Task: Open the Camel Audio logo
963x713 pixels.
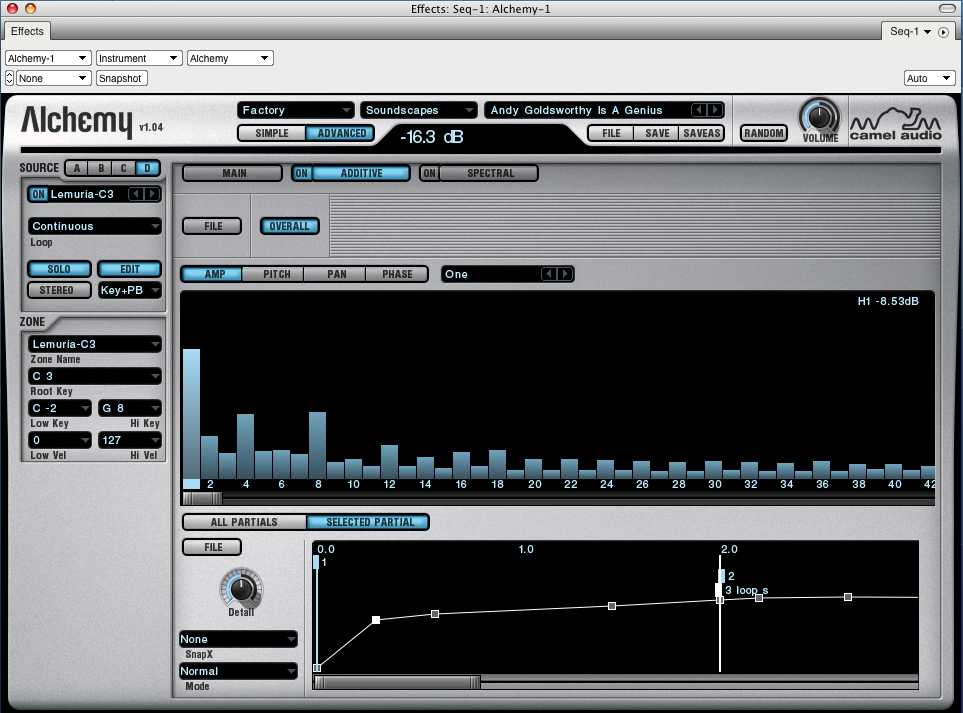Action: pyautogui.click(x=895, y=124)
